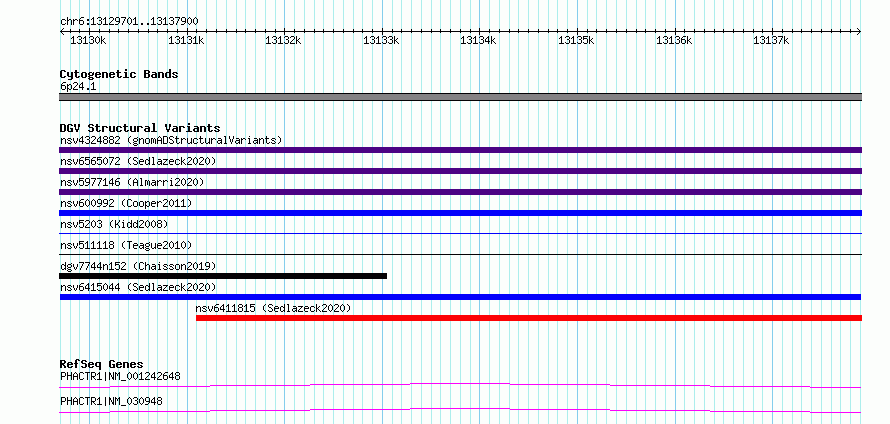The image size is (890, 424).
Task: Select the nsv6565072 (Sedlazeck2020) label
Action: [138, 161]
